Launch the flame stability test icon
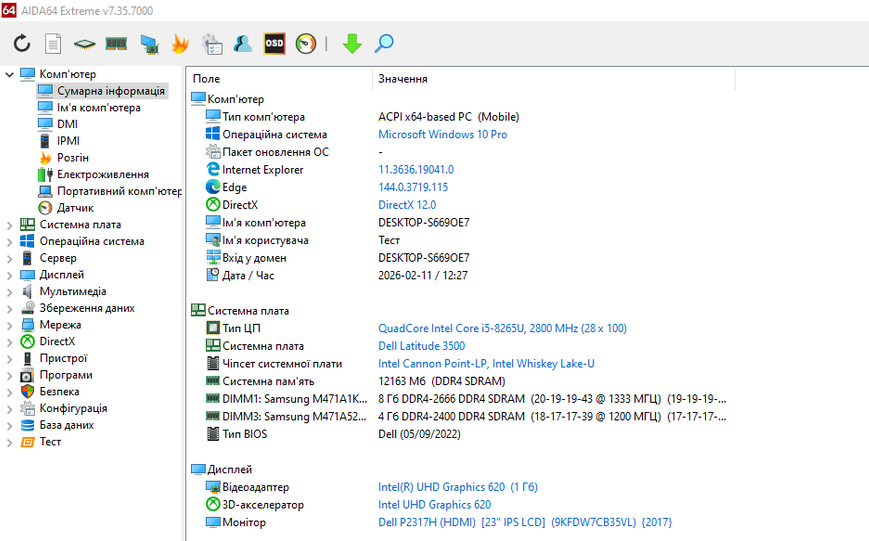Image resolution: width=869 pixels, height=541 pixels. pyautogui.click(x=180, y=43)
